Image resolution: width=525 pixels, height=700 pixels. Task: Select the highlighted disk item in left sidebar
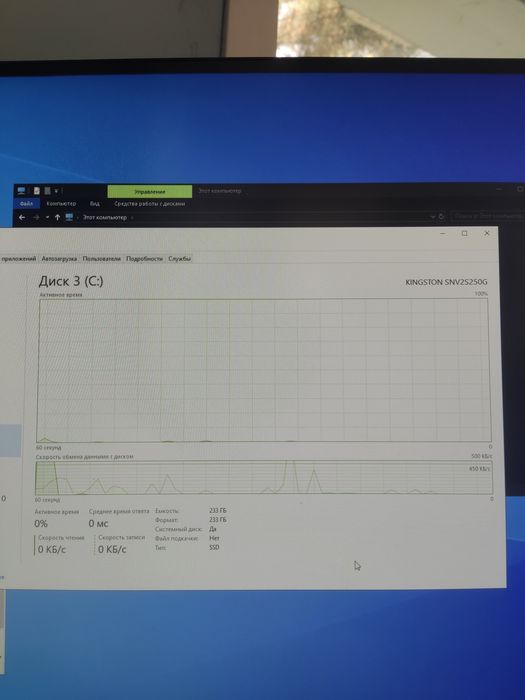point(10,441)
